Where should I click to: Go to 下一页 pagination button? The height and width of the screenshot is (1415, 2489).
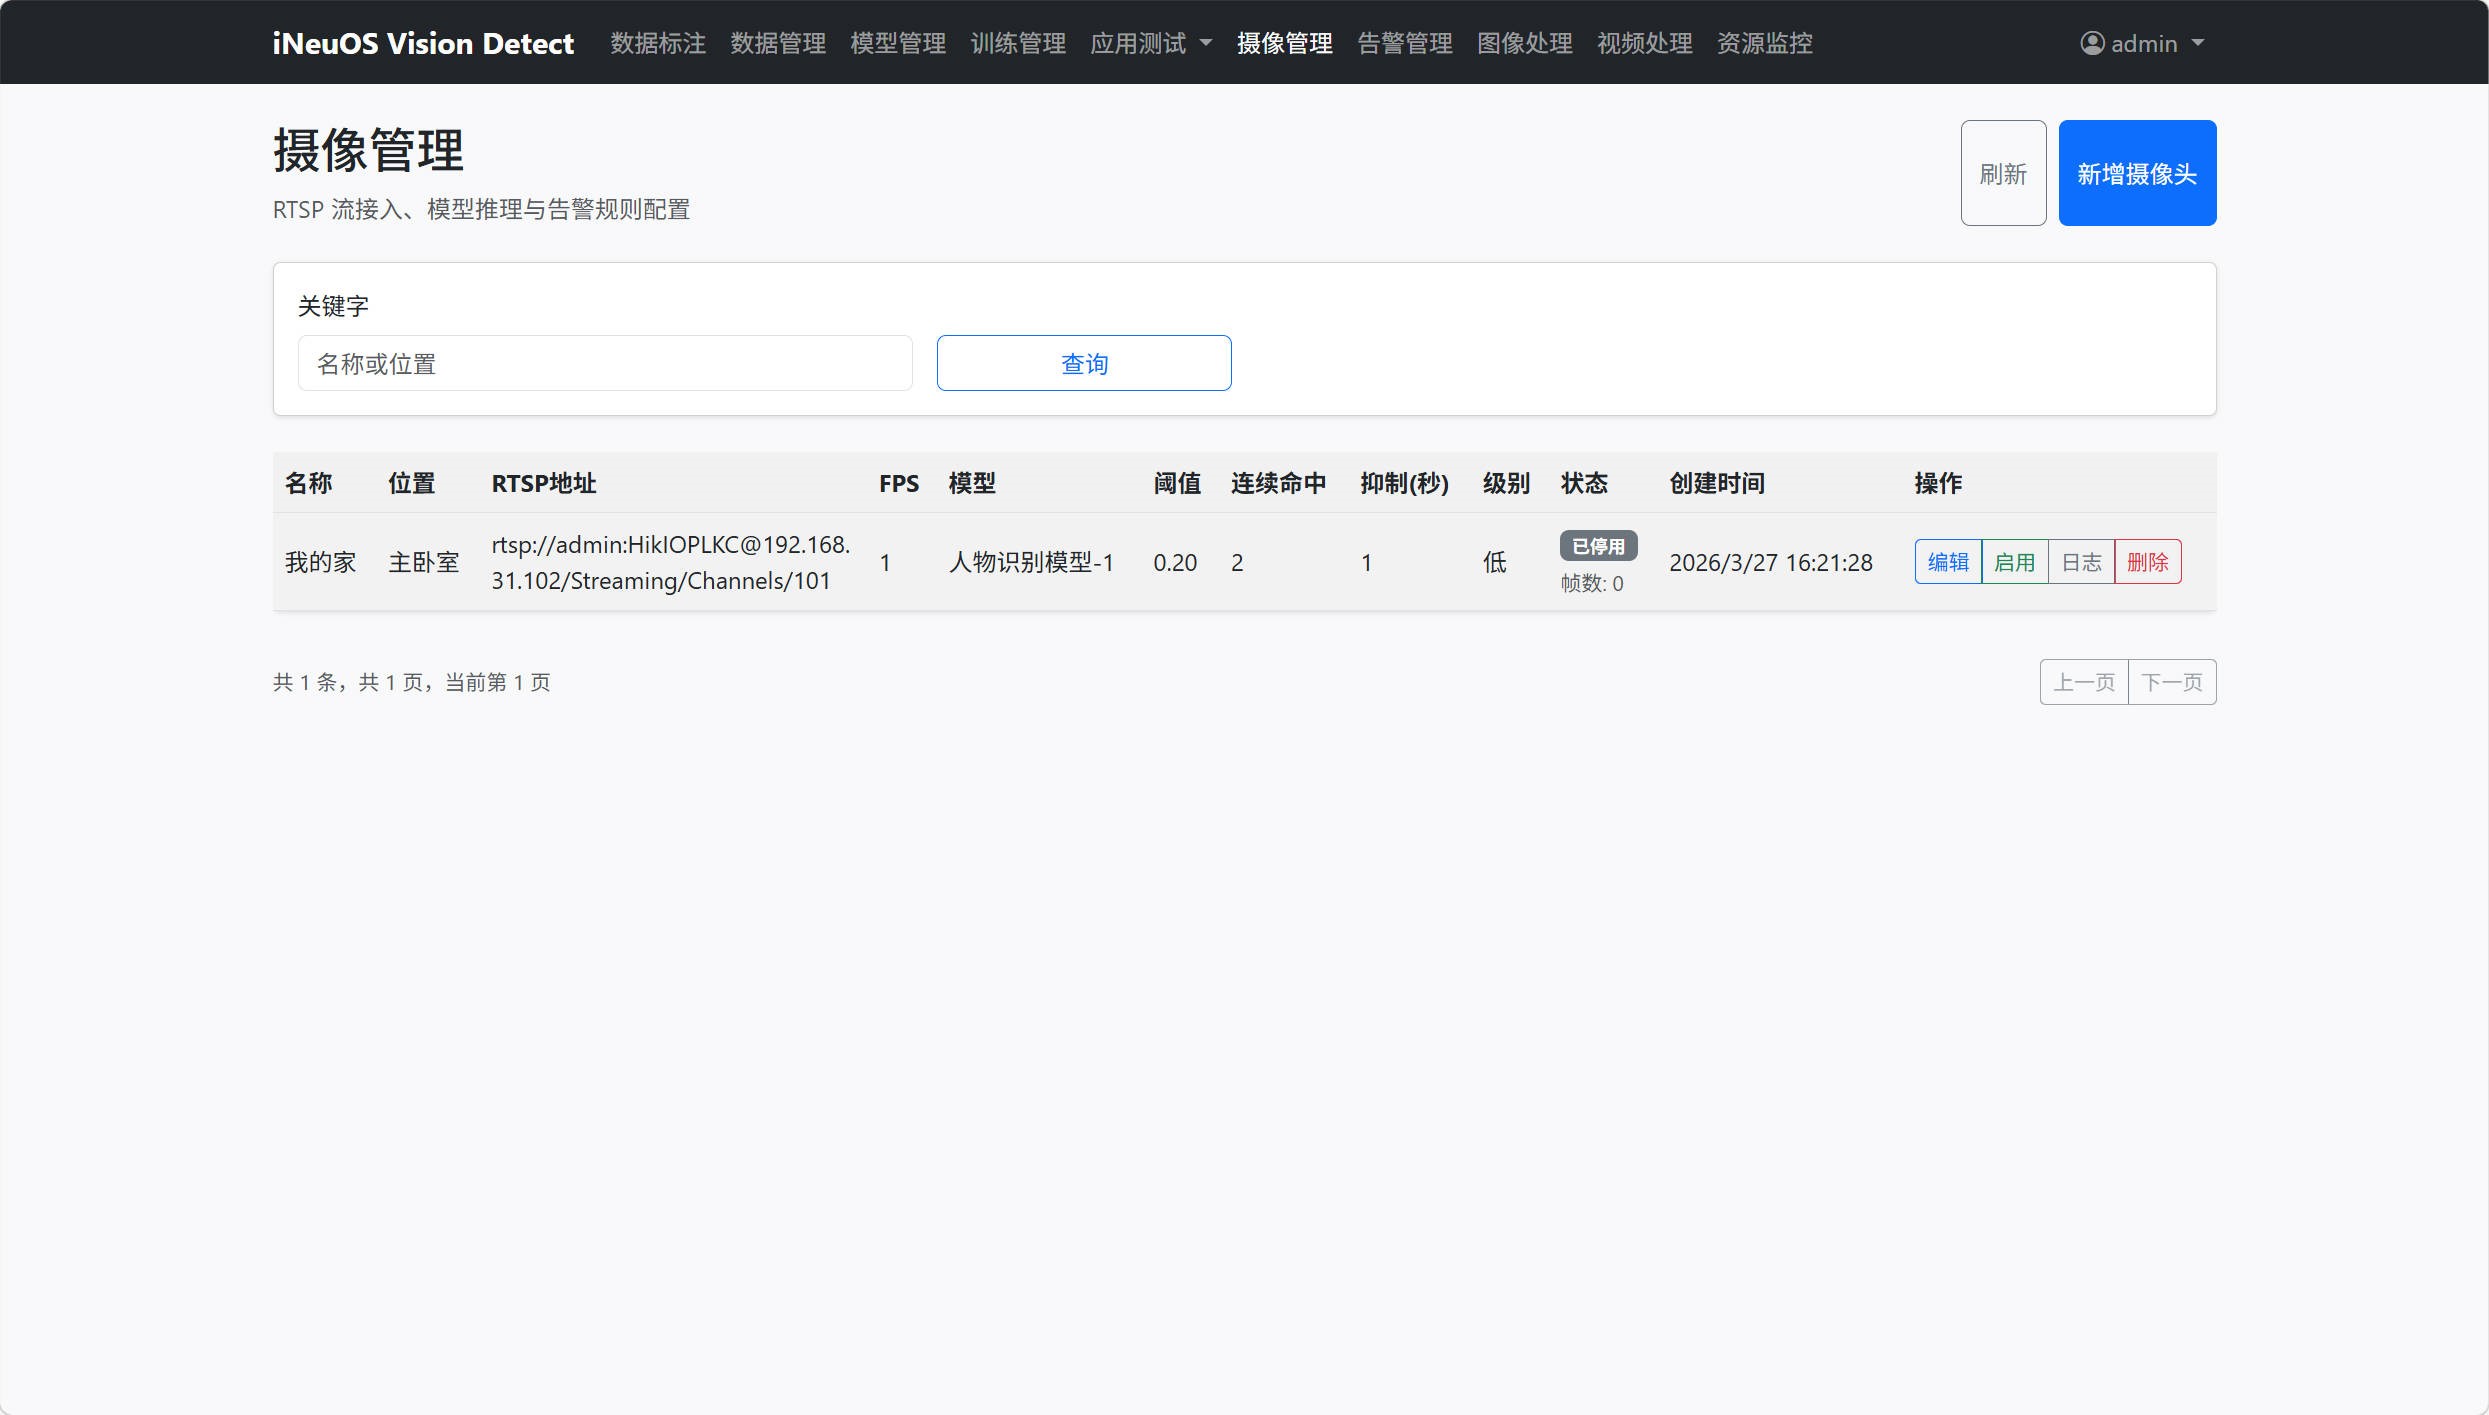[2172, 682]
